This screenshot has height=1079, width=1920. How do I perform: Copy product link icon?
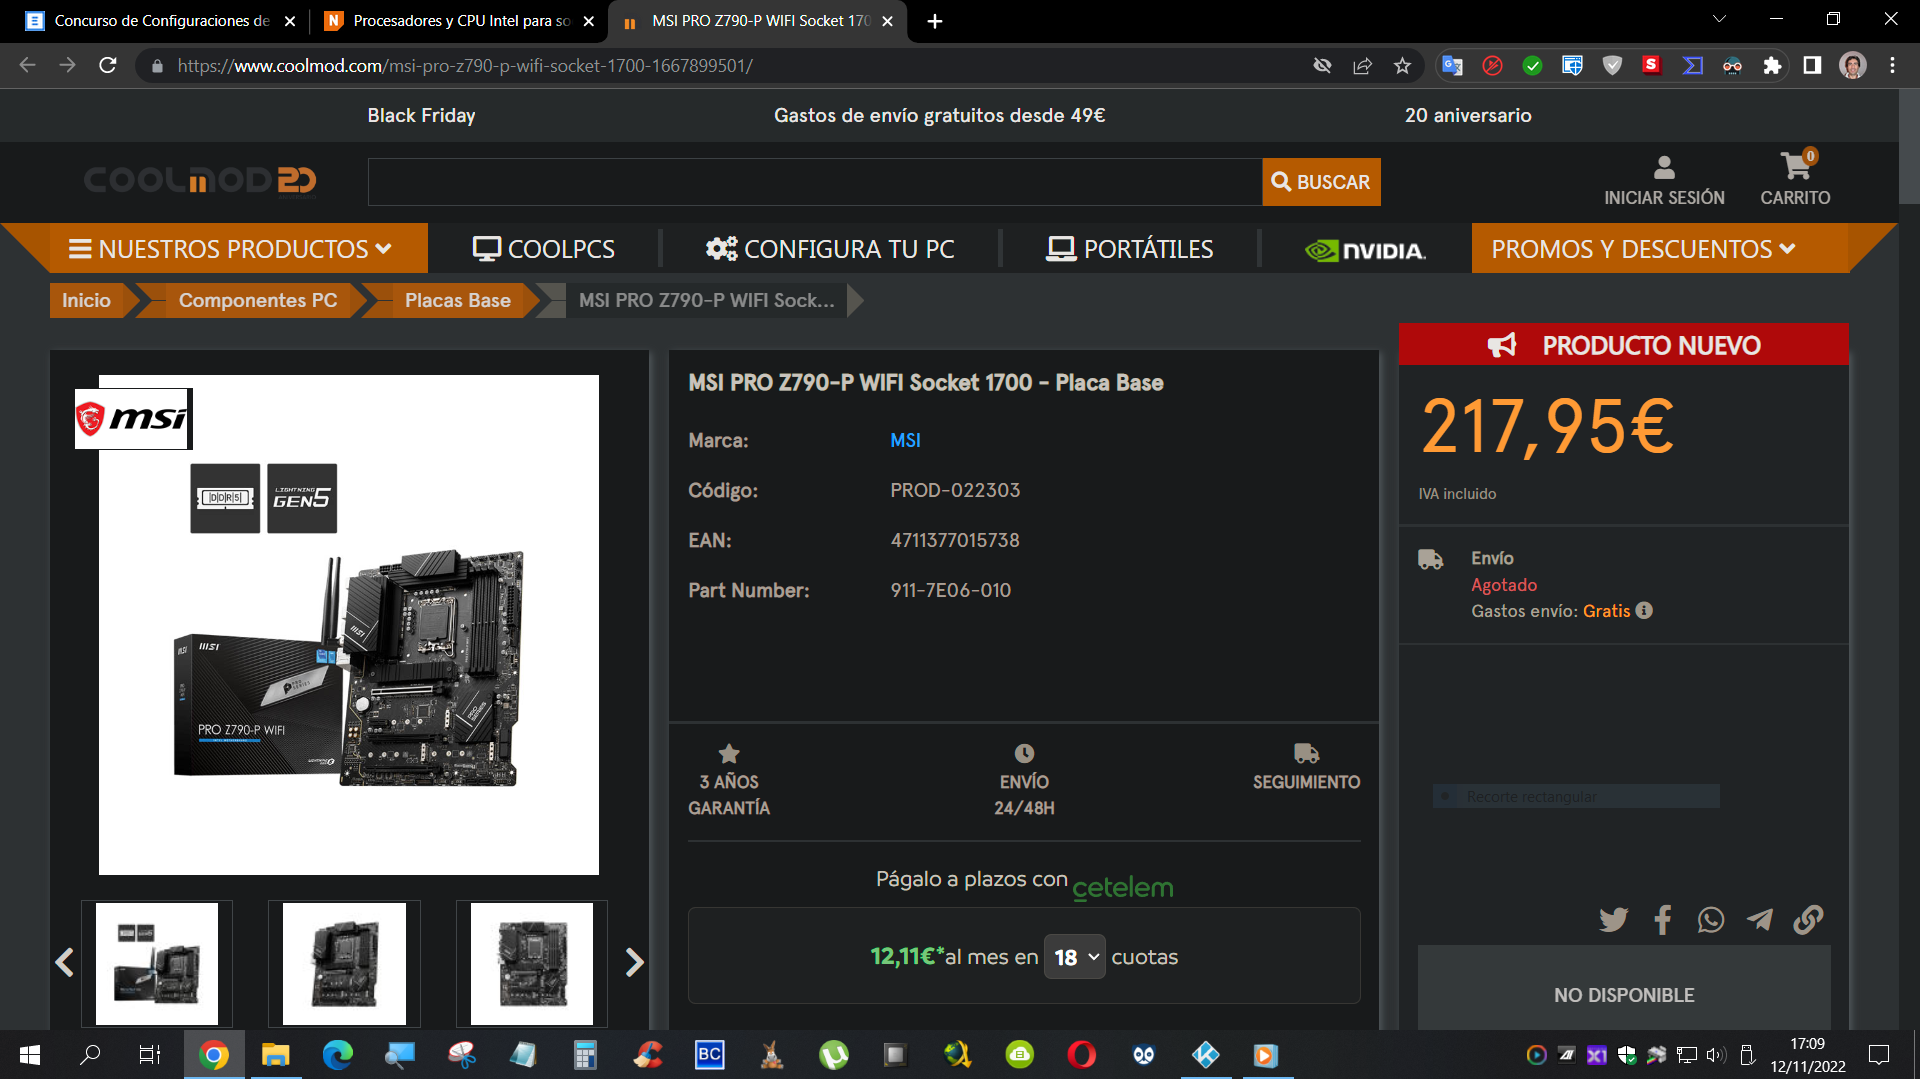pos(1808,919)
